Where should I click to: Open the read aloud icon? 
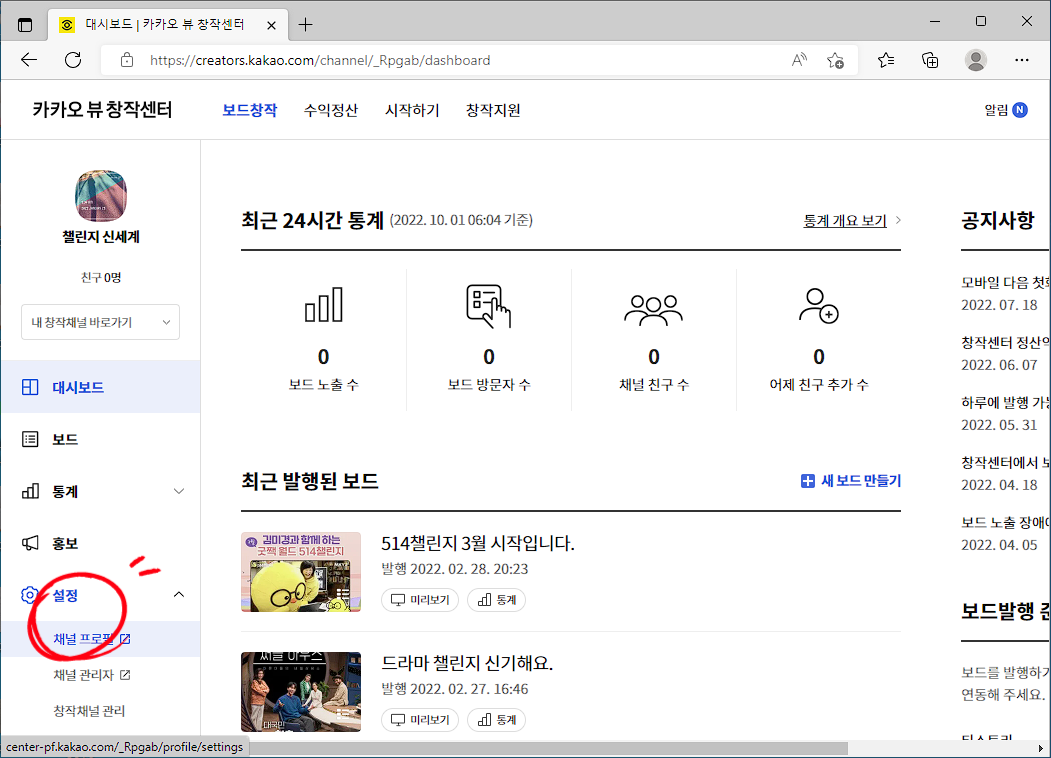click(799, 60)
